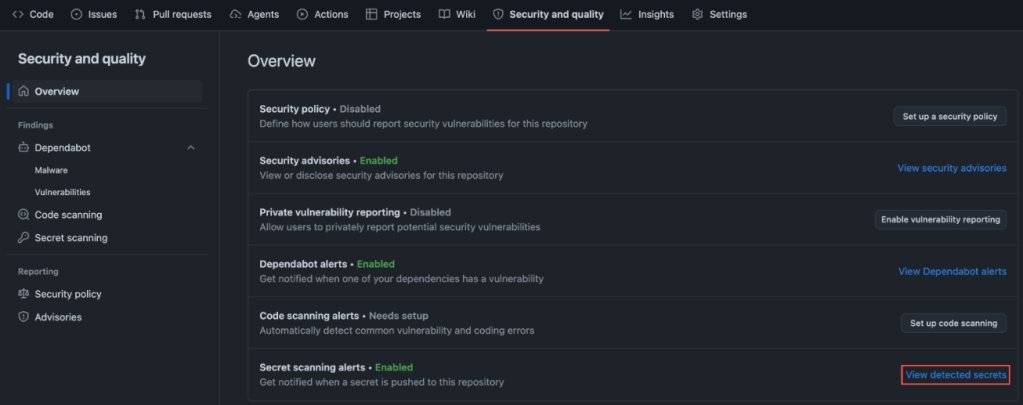Click View security advisories link
Screen dimensions: 1023x405
click(952, 168)
